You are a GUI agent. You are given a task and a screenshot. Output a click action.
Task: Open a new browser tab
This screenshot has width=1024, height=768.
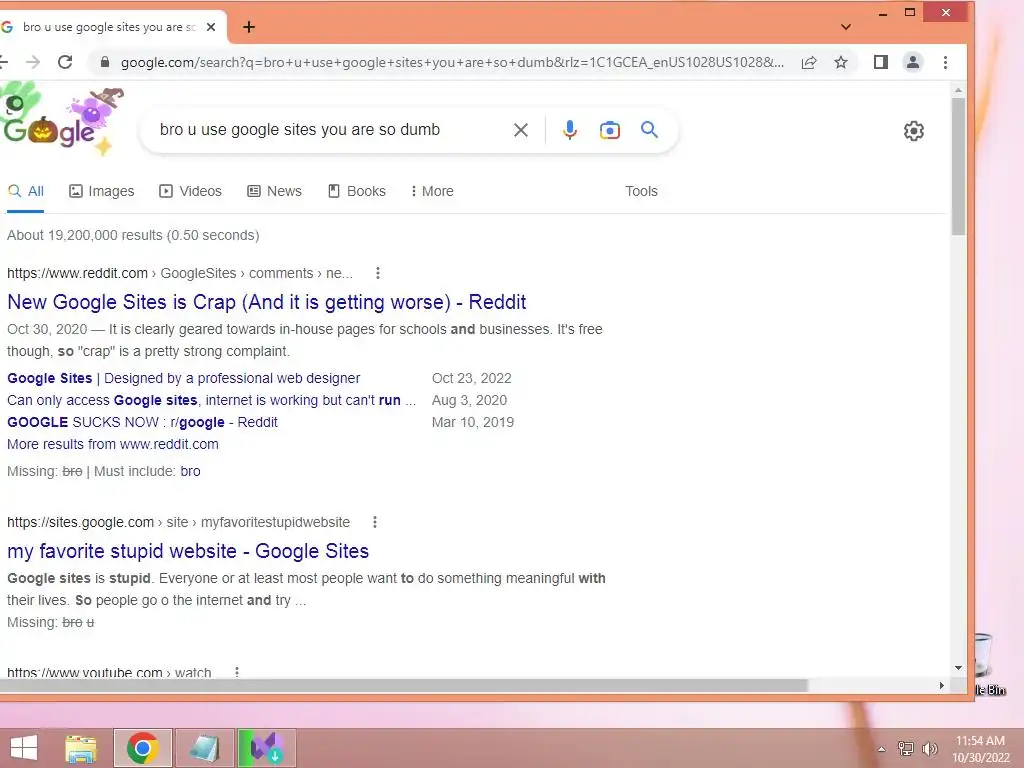pos(249,27)
